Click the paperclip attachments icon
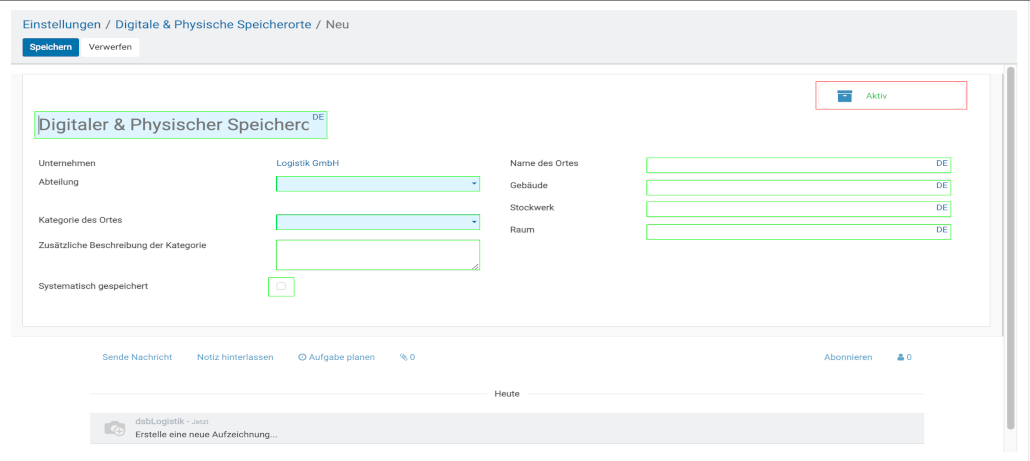The height and width of the screenshot is (461, 1030). coord(404,357)
